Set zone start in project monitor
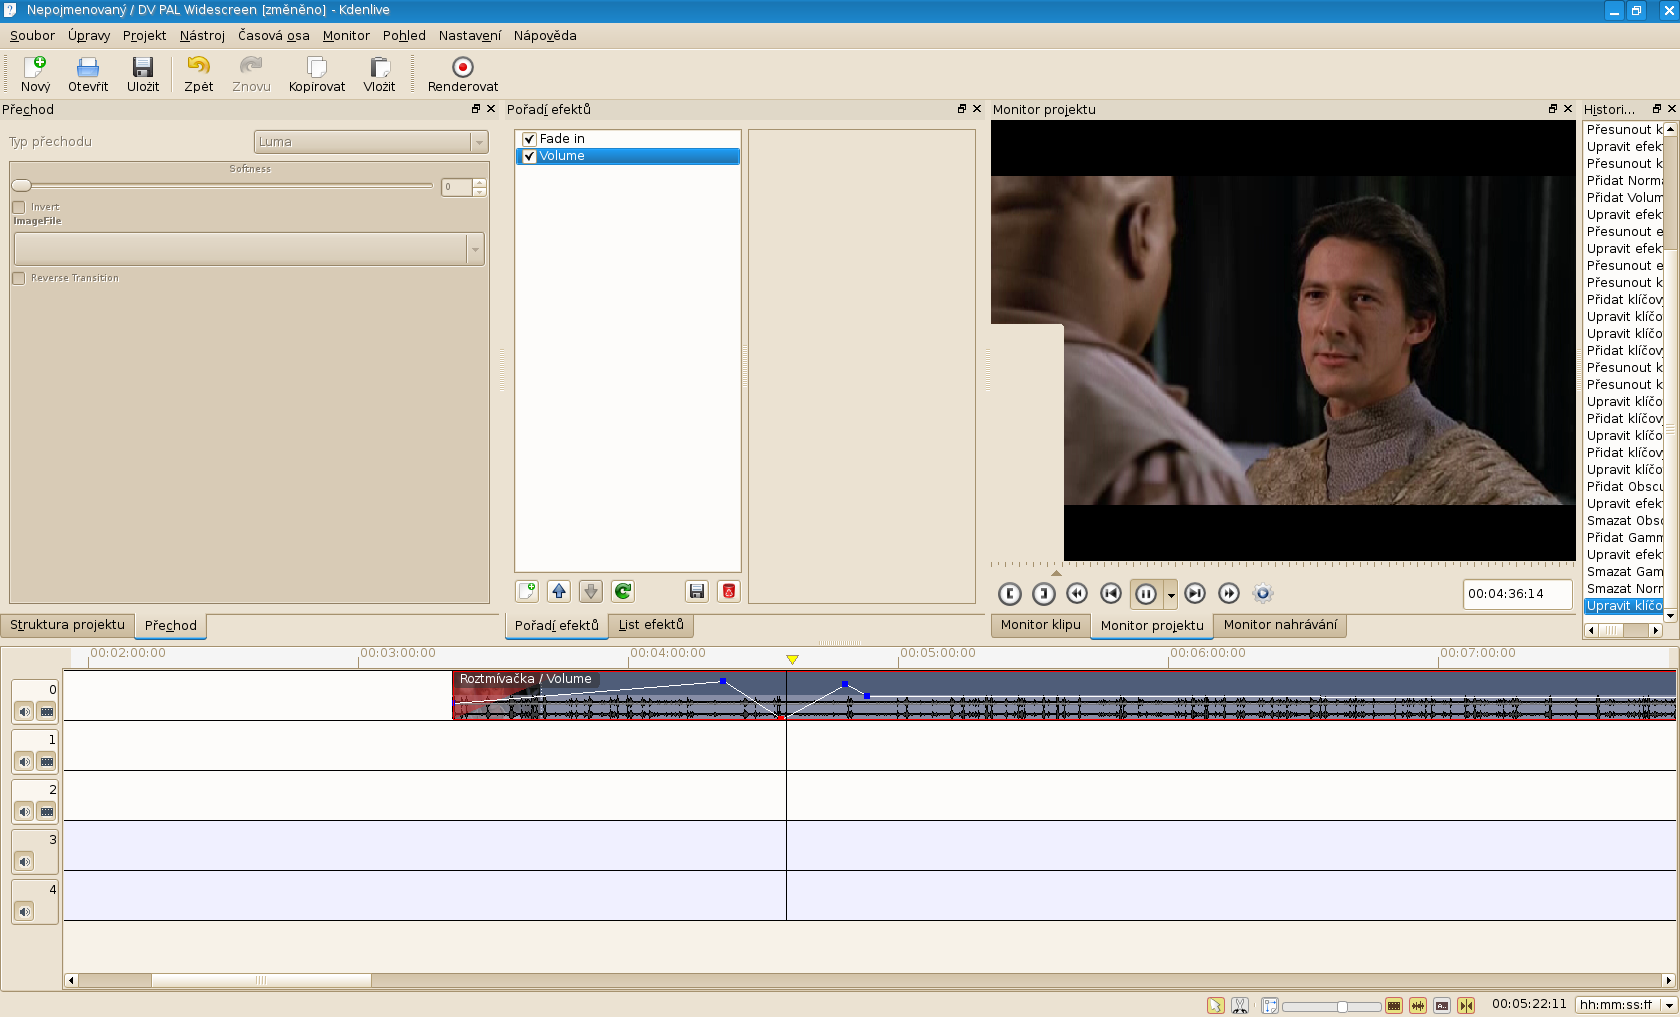The image size is (1680, 1017). point(1010,594)
